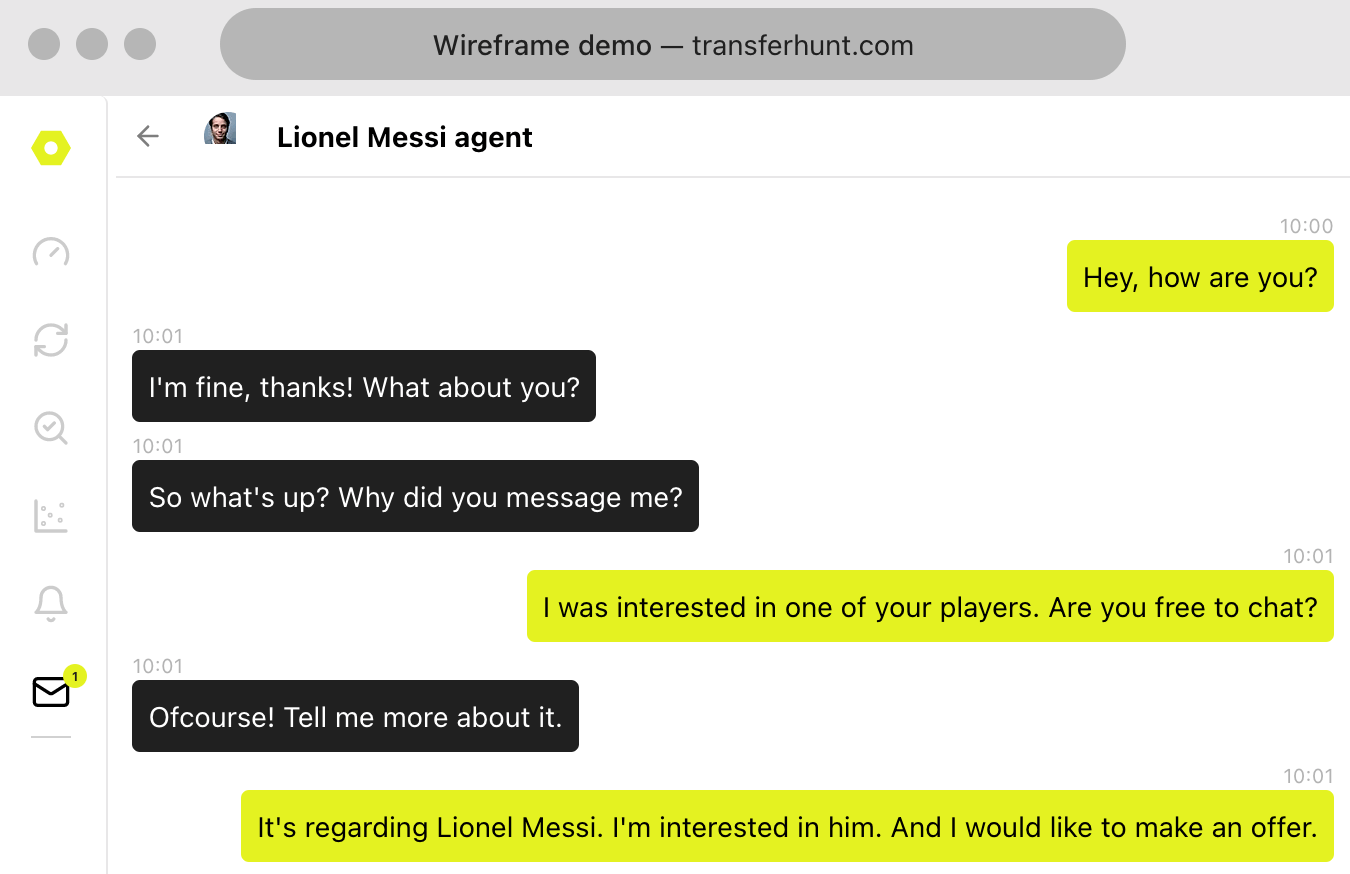
Task: Select the 'interested in one of your players' bubble
Action: (x=929, y=607)
